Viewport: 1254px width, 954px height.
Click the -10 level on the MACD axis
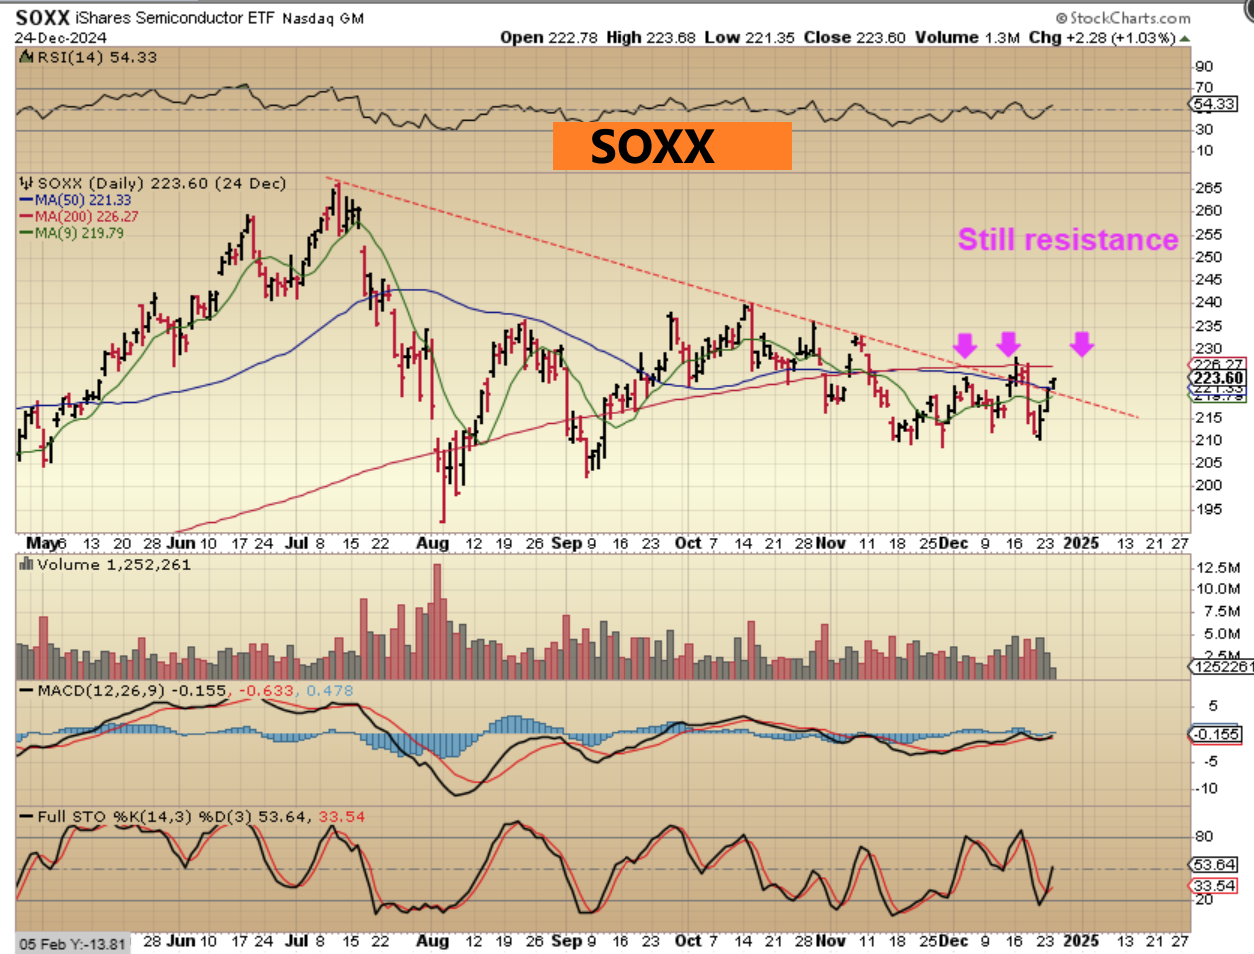pyautogui.click(x=1207, y=788)
